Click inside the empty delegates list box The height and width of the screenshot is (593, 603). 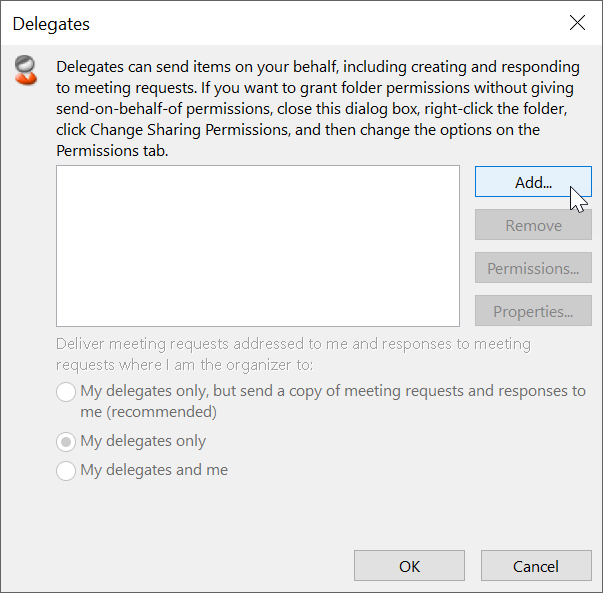pos(258,246)
